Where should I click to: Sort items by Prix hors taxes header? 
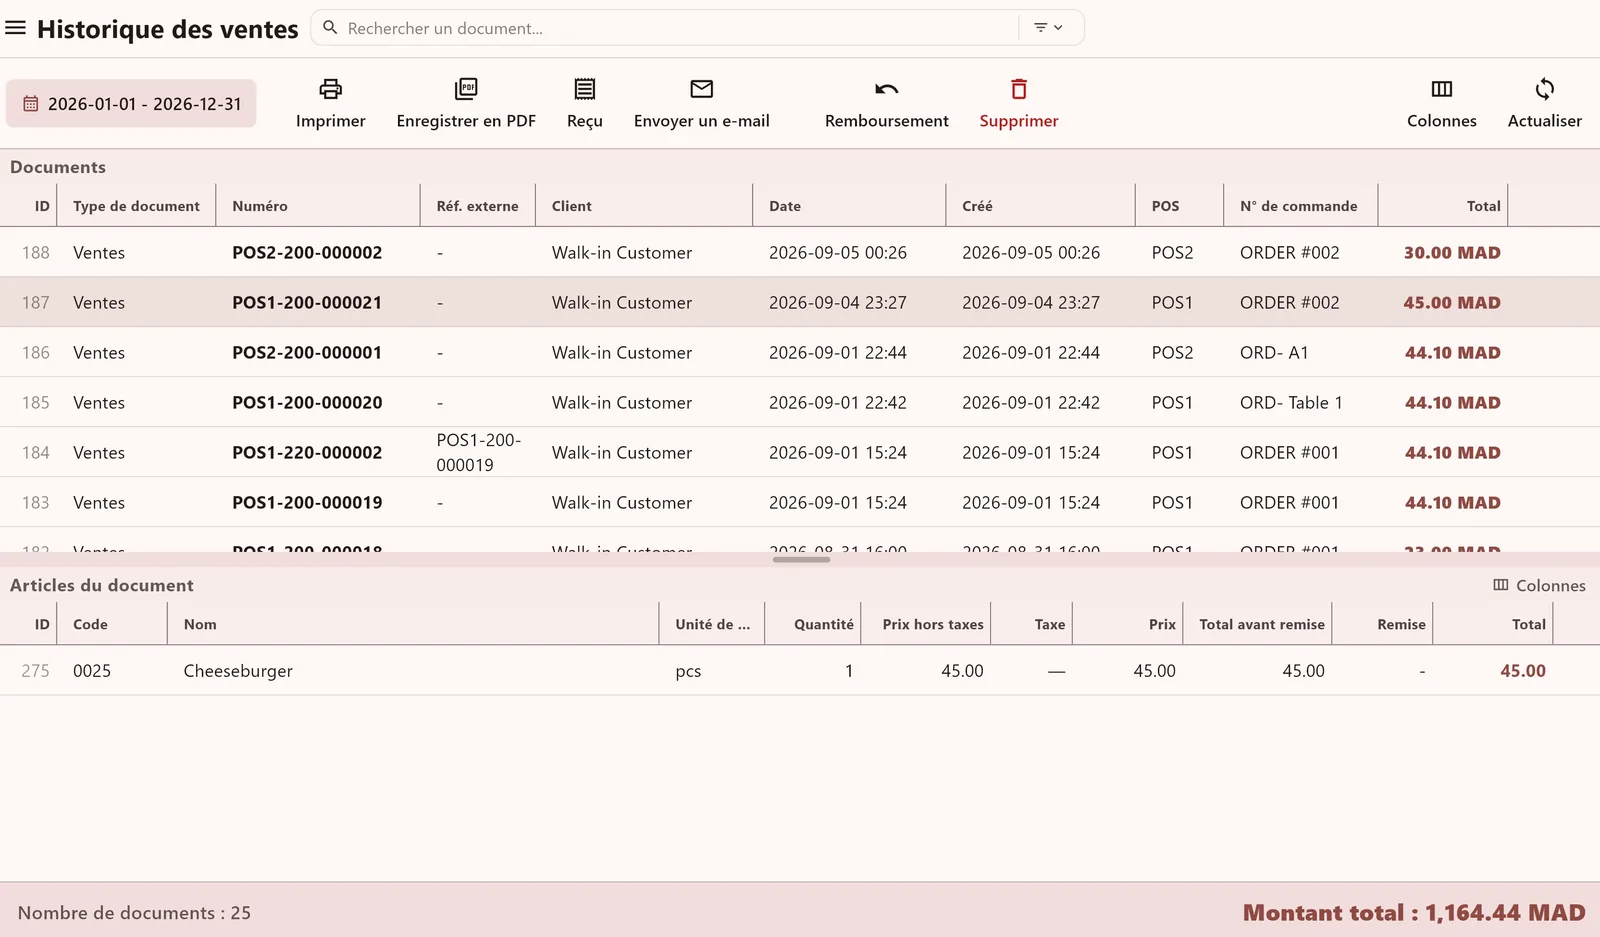point(933,624)
